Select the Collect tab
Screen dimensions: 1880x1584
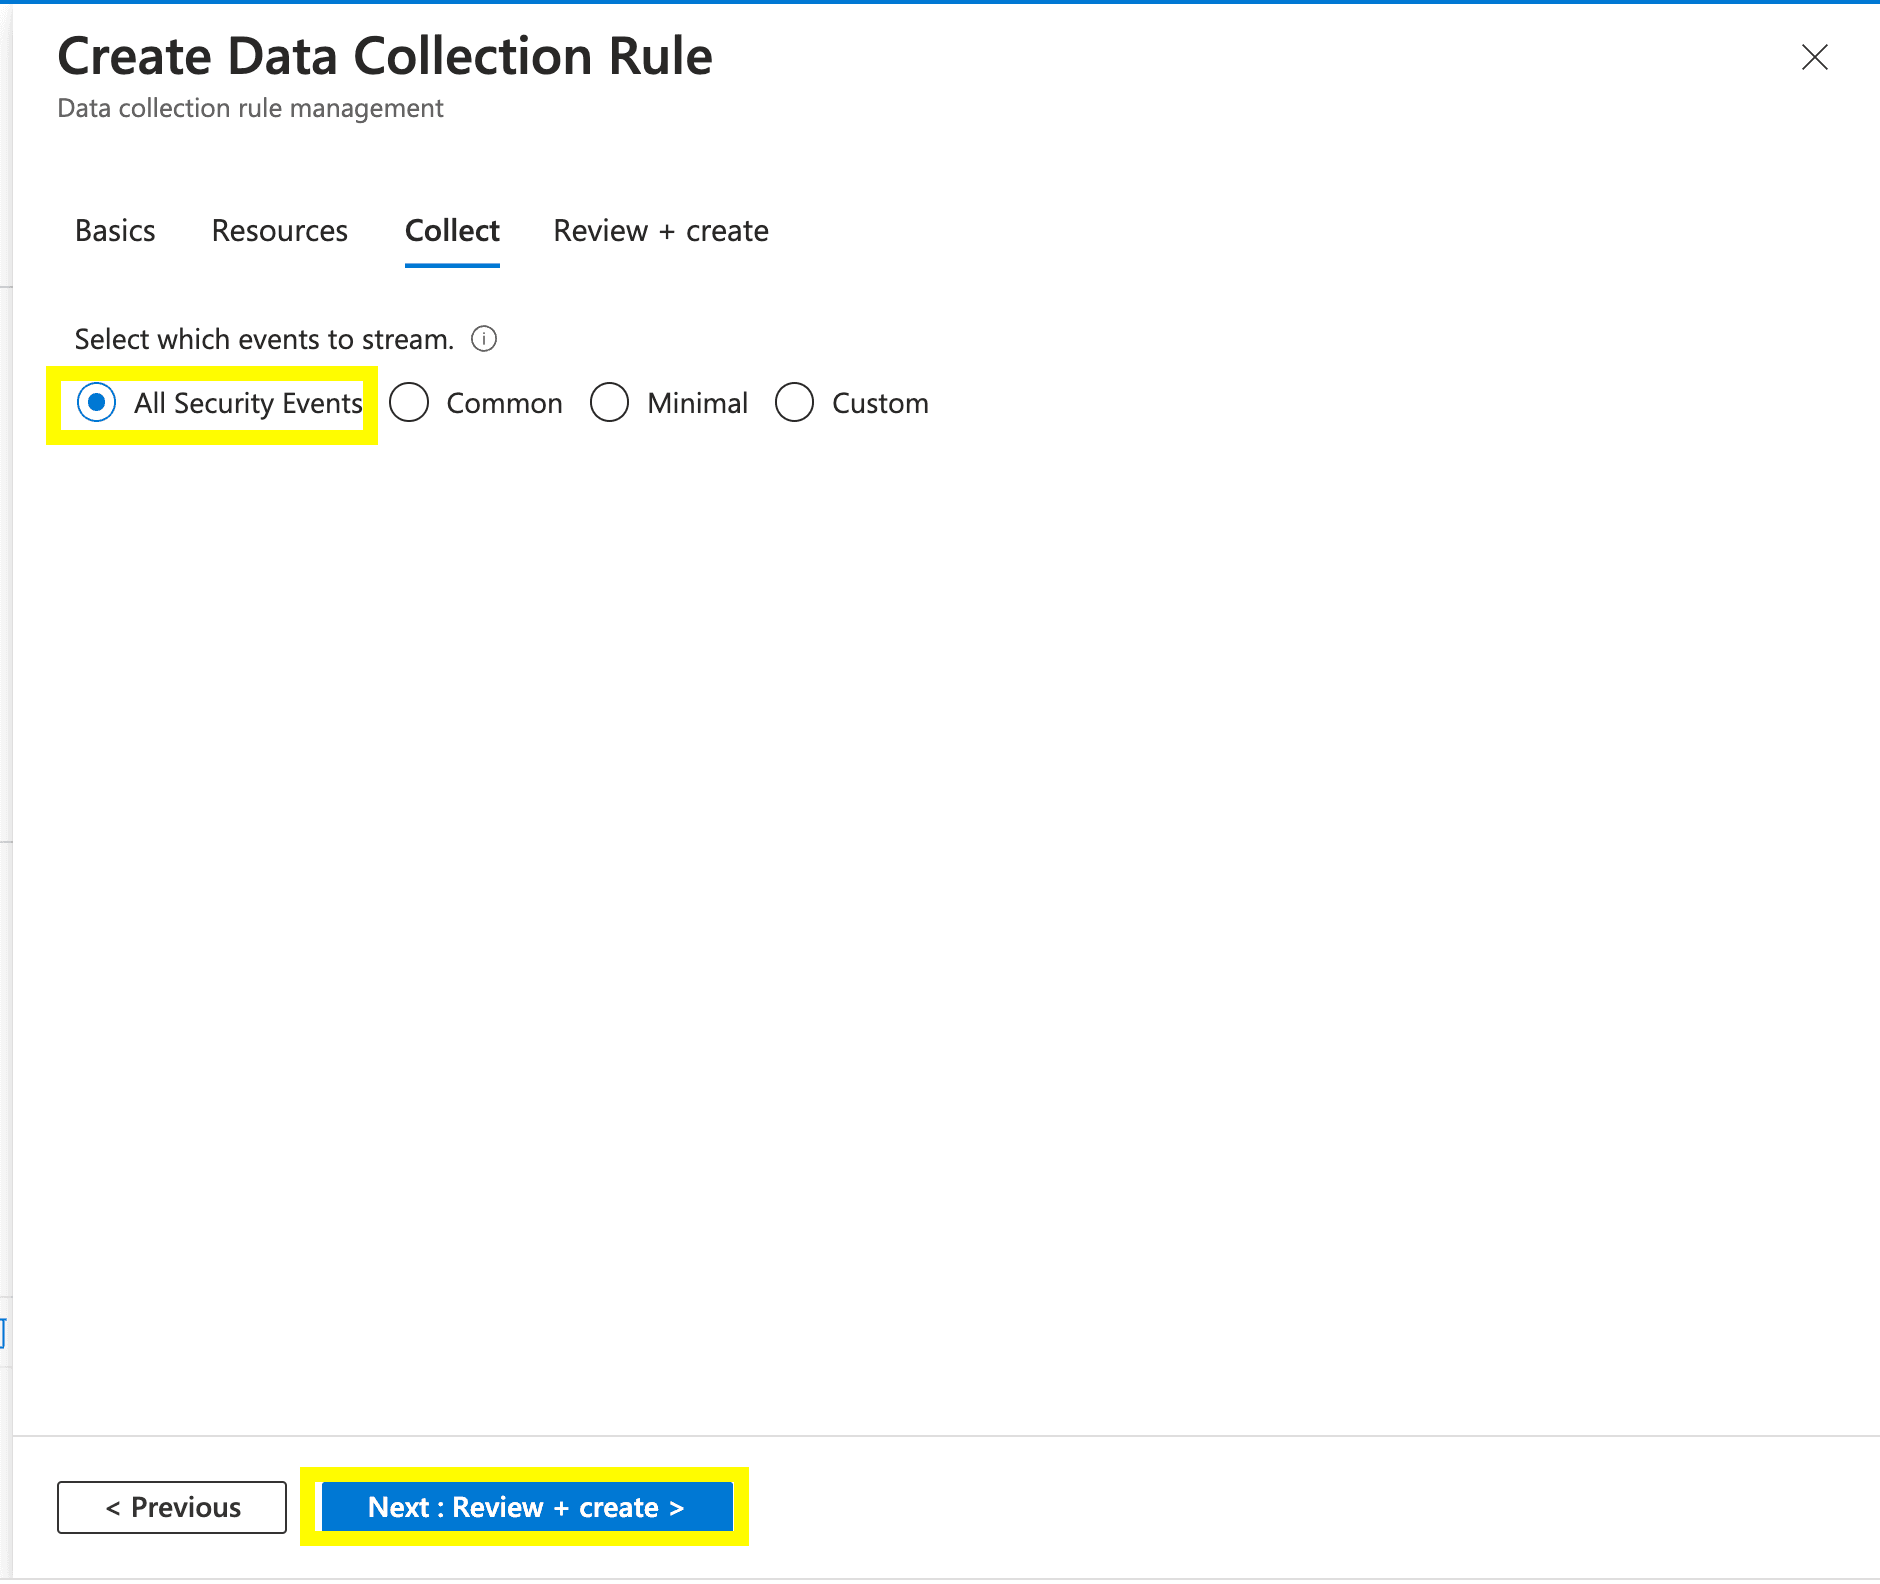click(452, 231)
